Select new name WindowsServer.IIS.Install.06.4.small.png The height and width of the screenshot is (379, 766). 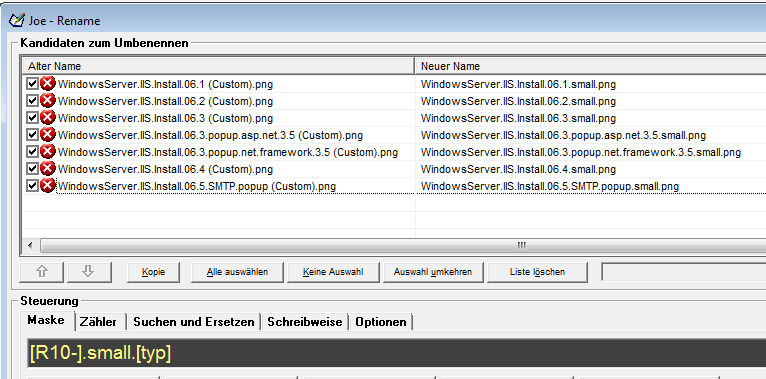point(518,169)
